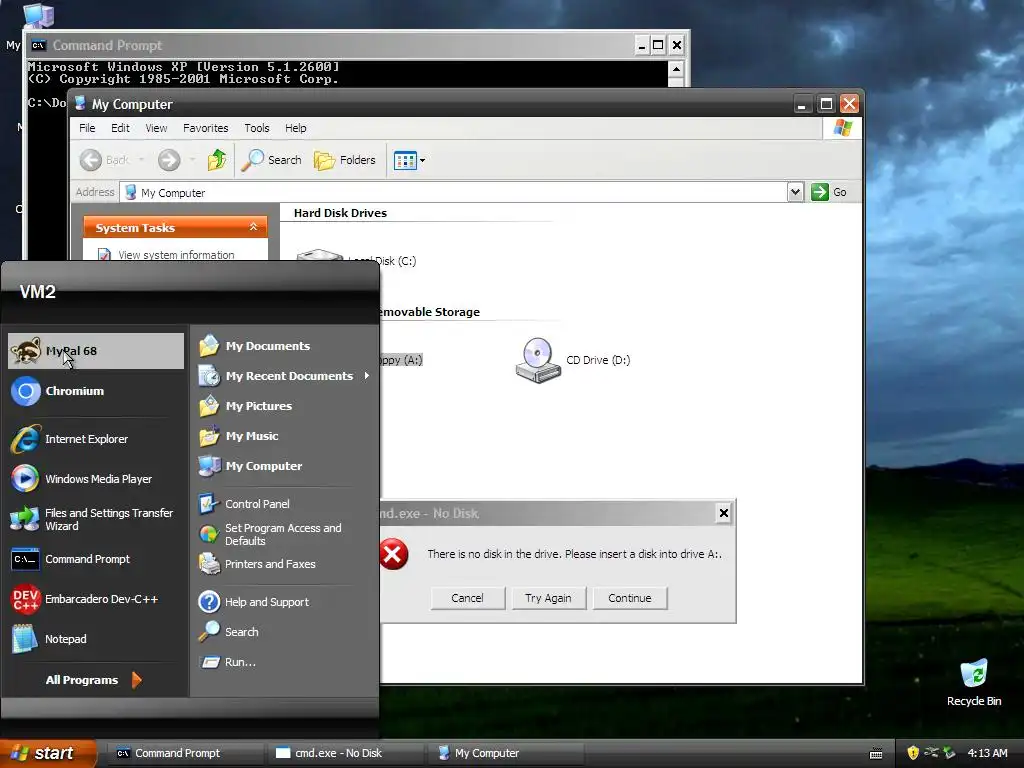Screen dimensions: 1024x768
Task: Click the Start button
Action: coord(48,753)
